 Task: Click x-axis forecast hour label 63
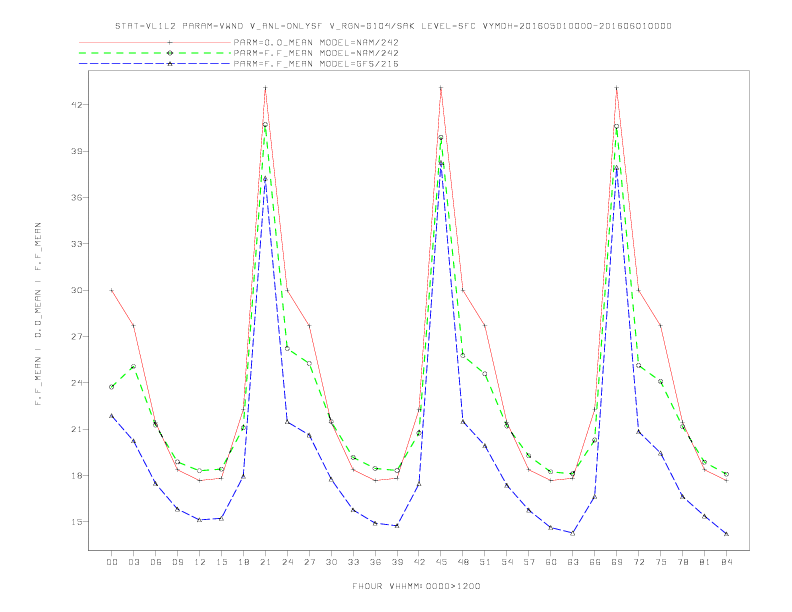click(x=573, y=562)
